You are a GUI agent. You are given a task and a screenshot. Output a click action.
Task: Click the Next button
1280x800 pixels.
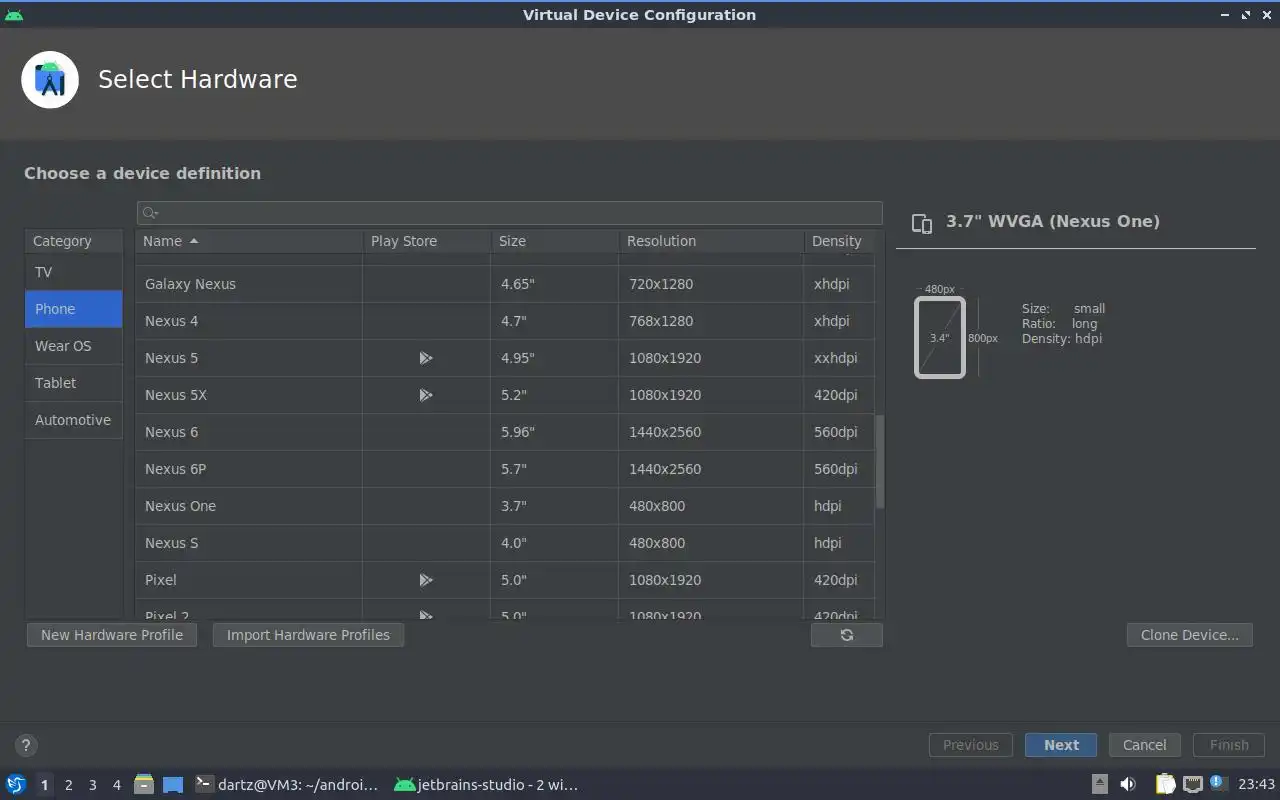[1061, 745]
